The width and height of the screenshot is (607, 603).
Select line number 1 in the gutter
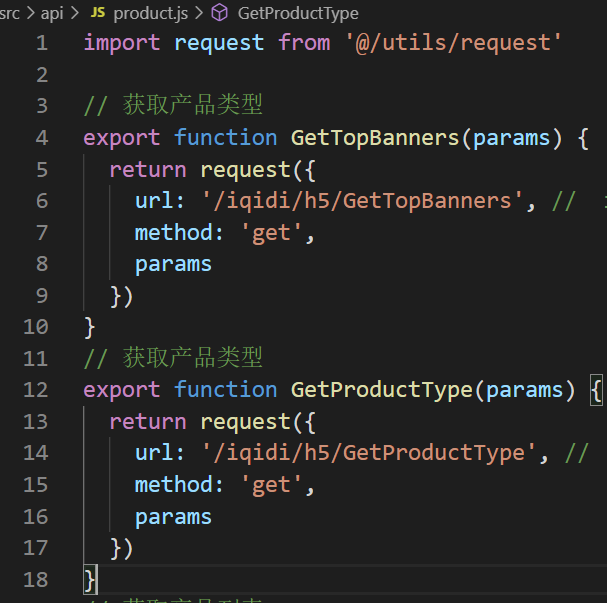pyautogui.click(x=41, y=42)
